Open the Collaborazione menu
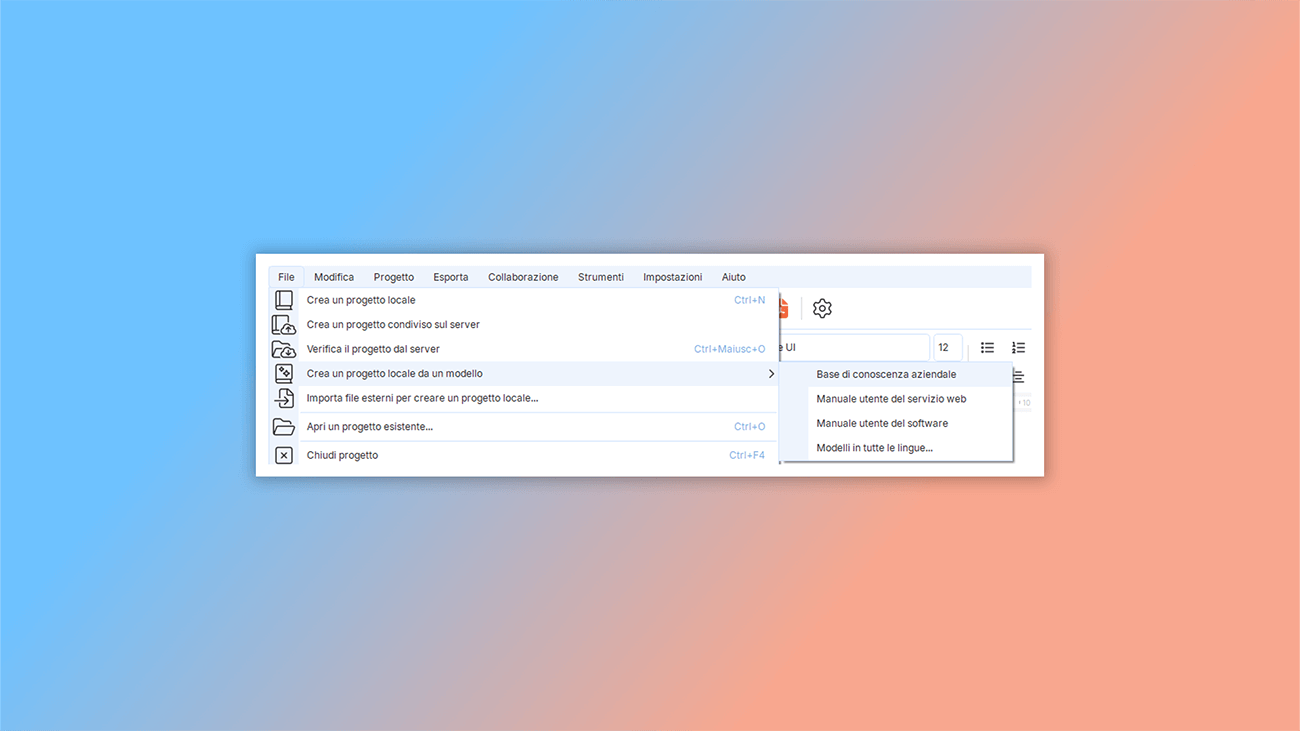The image size is (1300, 731). [x=523, y=277]
